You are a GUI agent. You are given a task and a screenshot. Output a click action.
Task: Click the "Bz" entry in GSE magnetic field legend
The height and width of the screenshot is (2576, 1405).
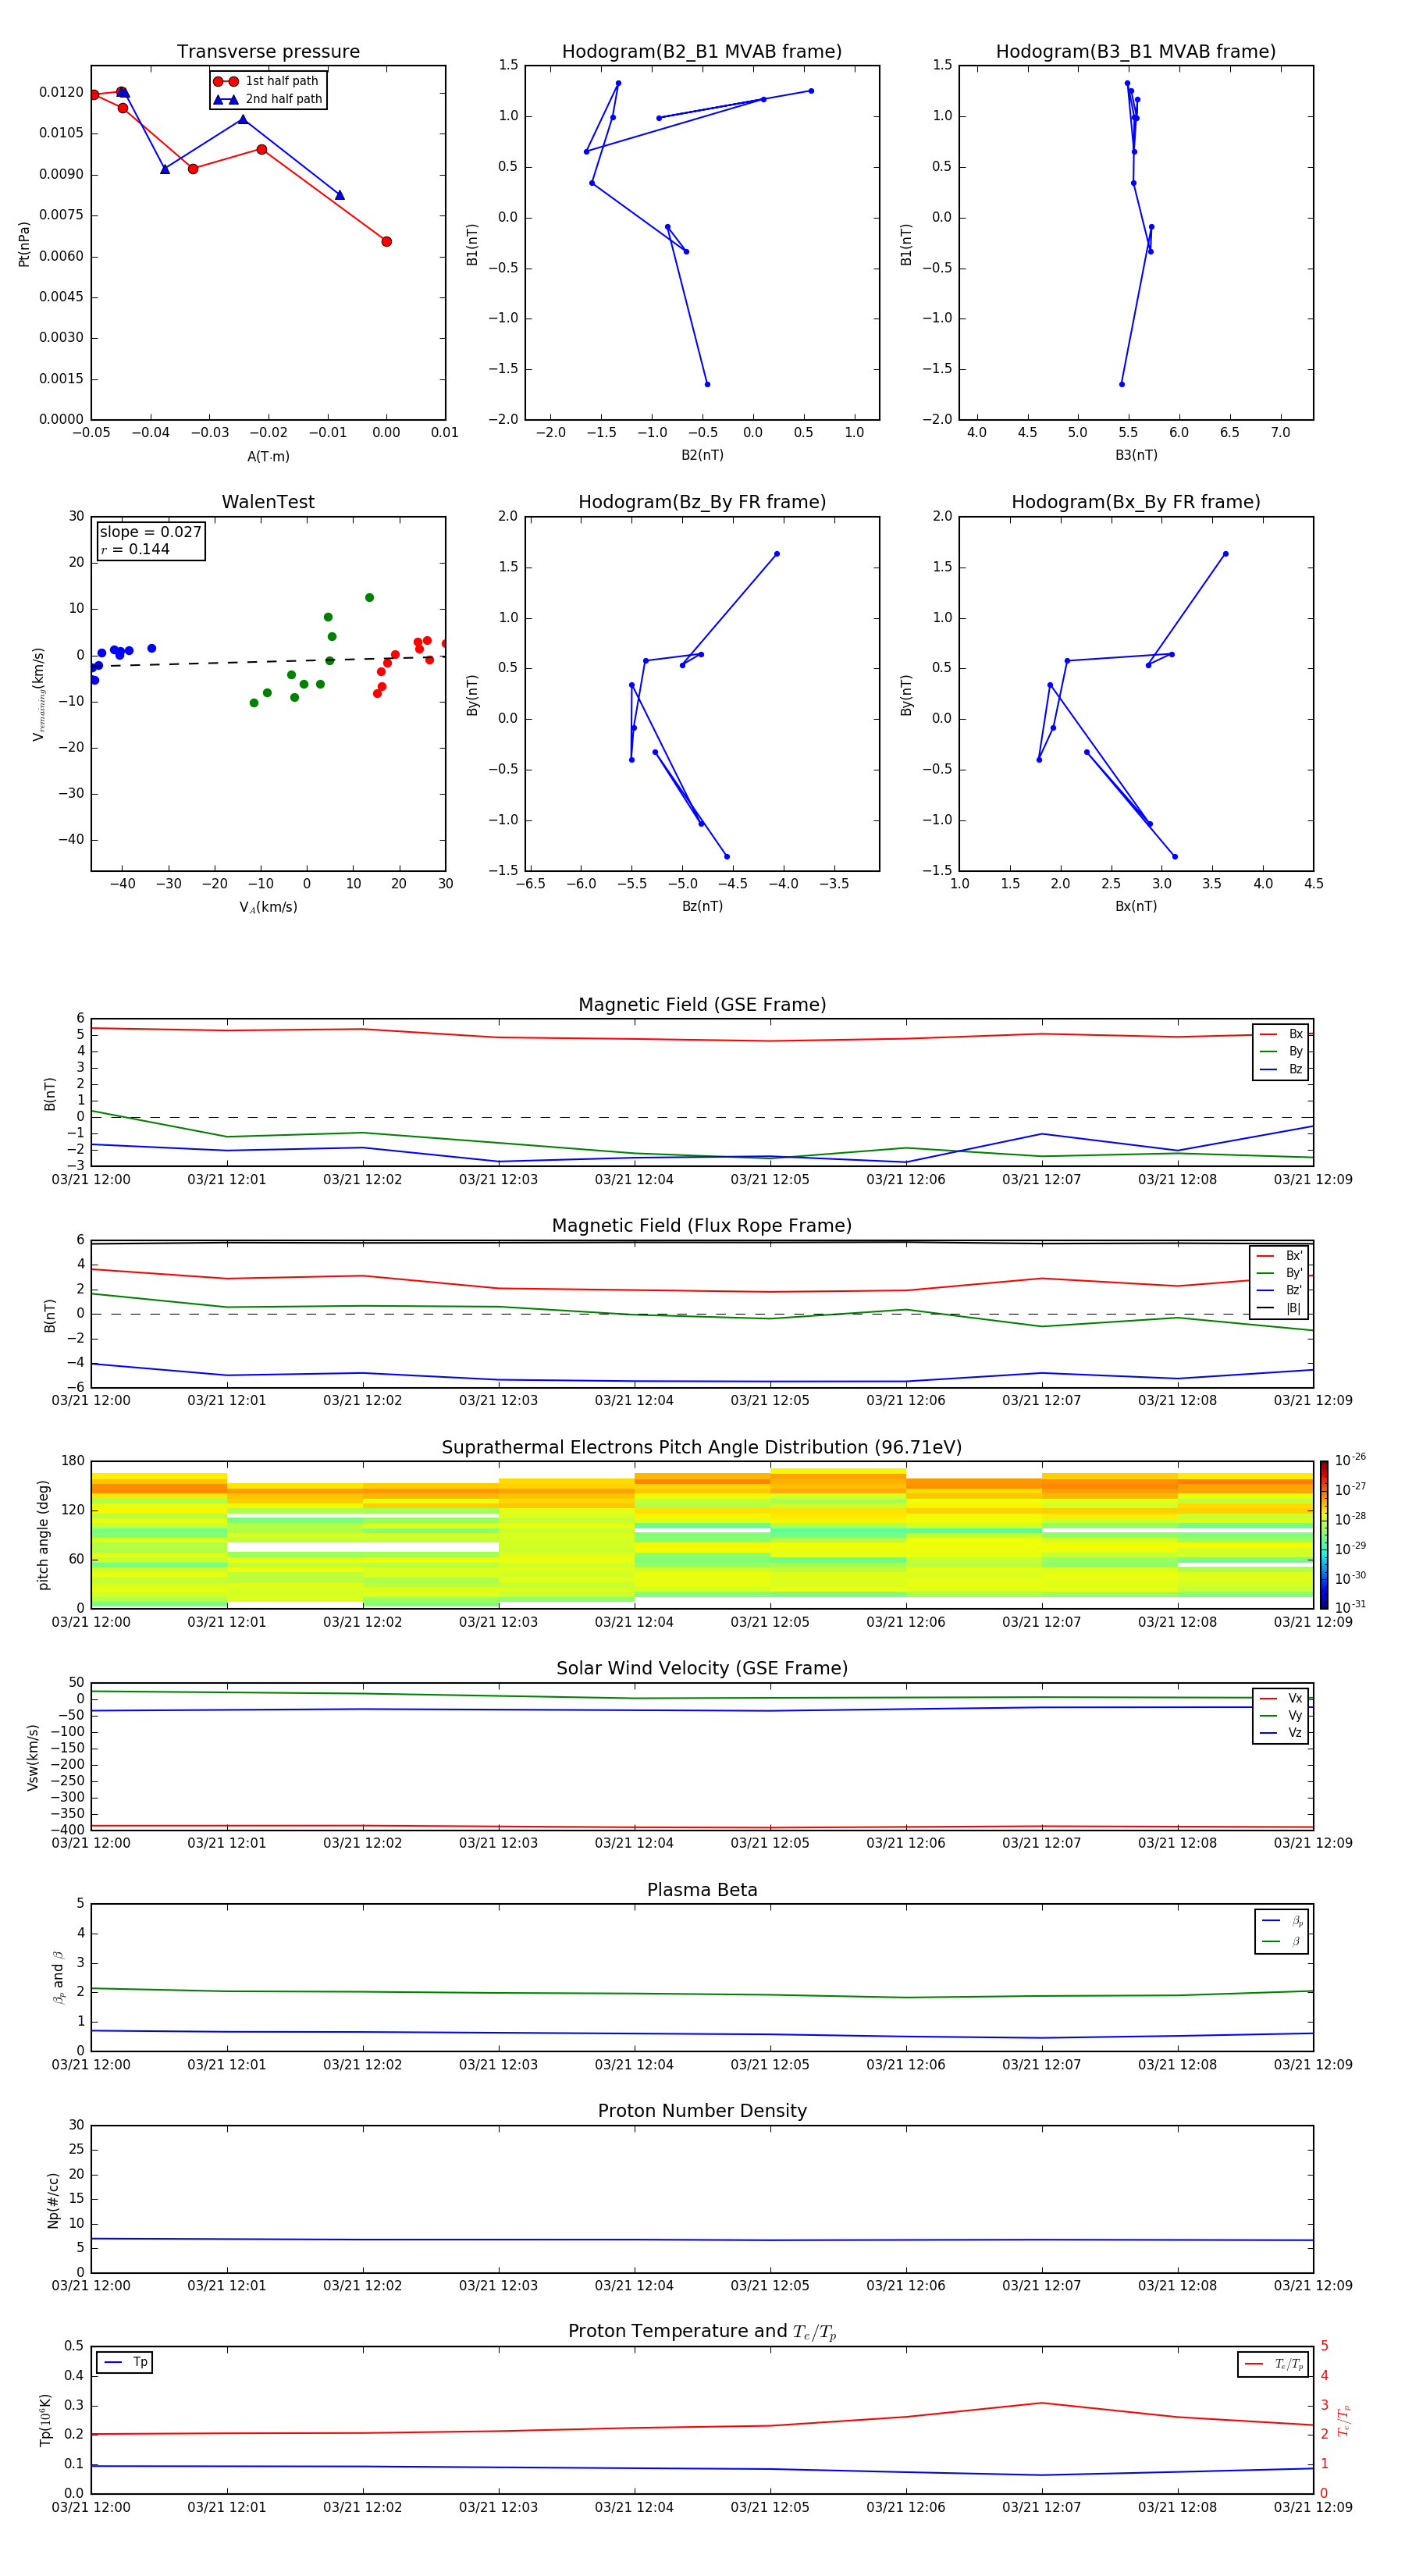coord(1282,1069)
